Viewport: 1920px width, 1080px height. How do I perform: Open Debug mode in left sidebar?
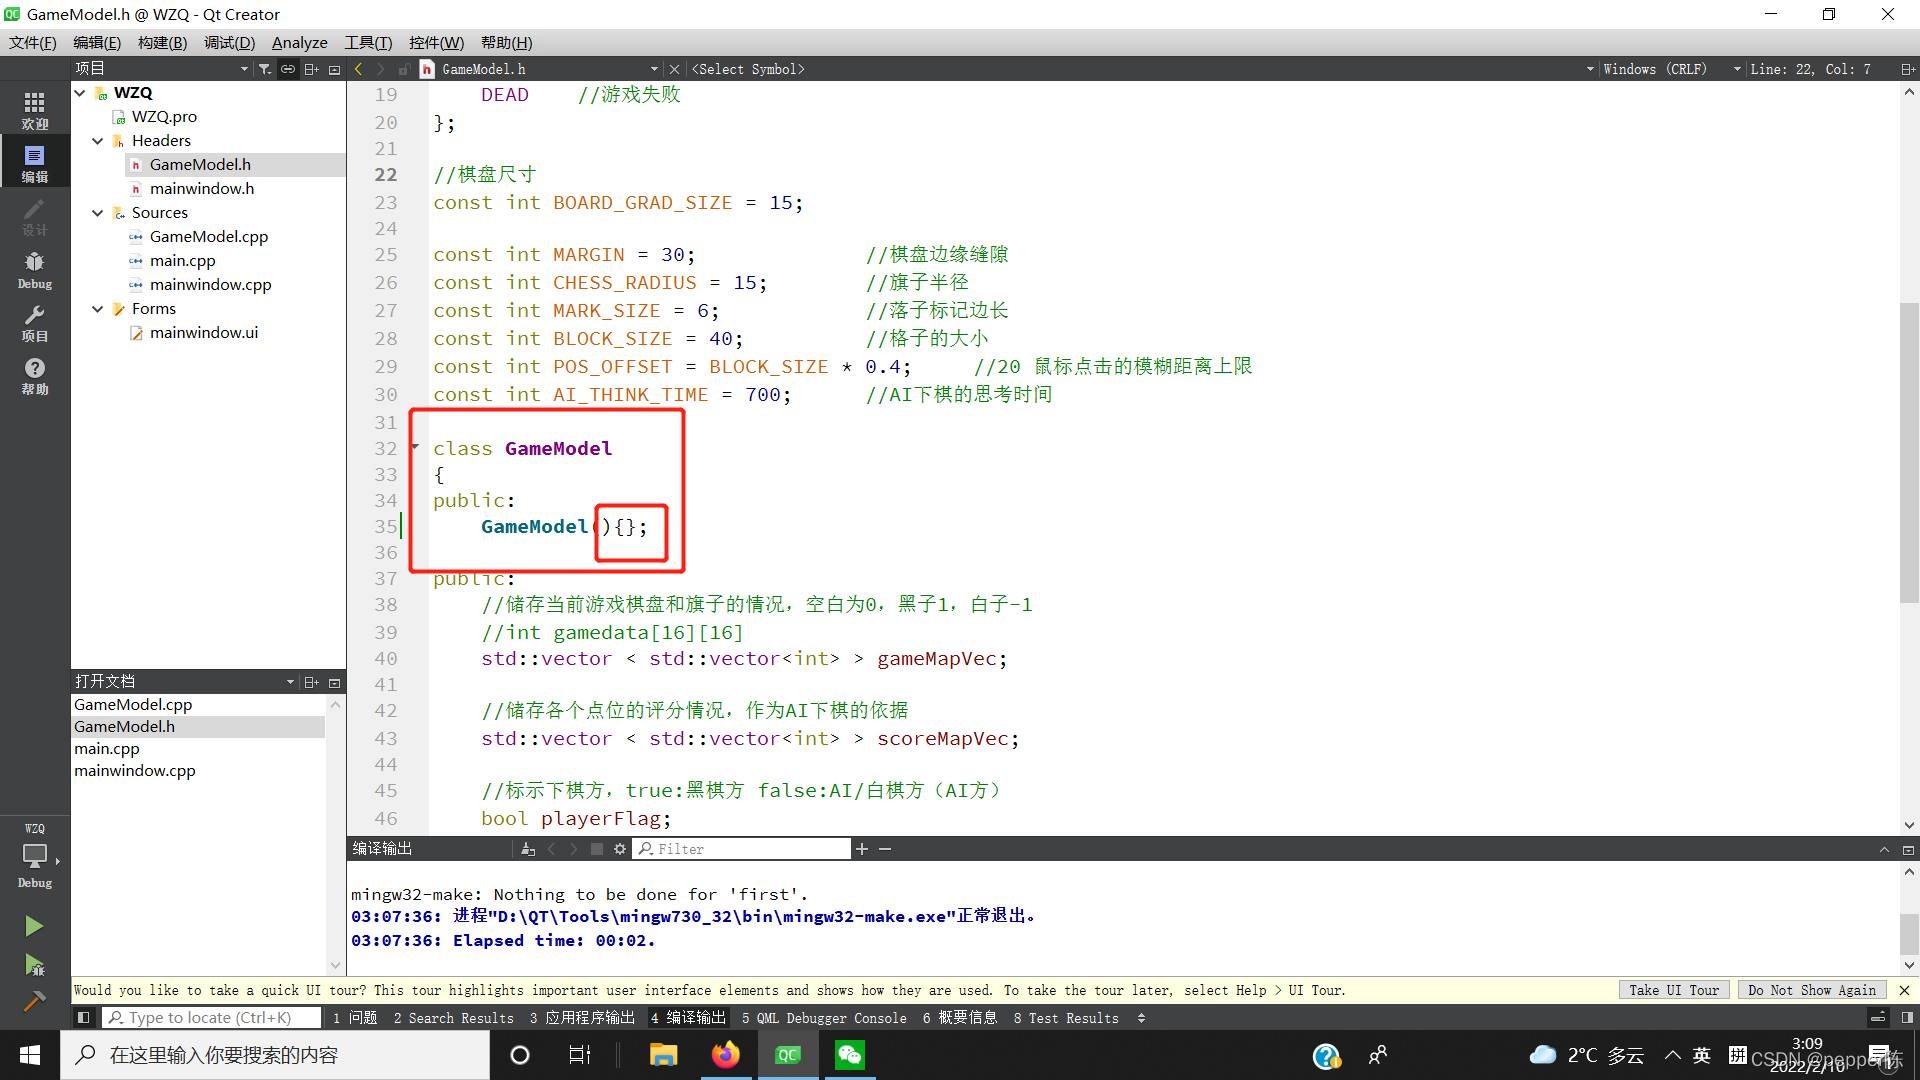34,269
